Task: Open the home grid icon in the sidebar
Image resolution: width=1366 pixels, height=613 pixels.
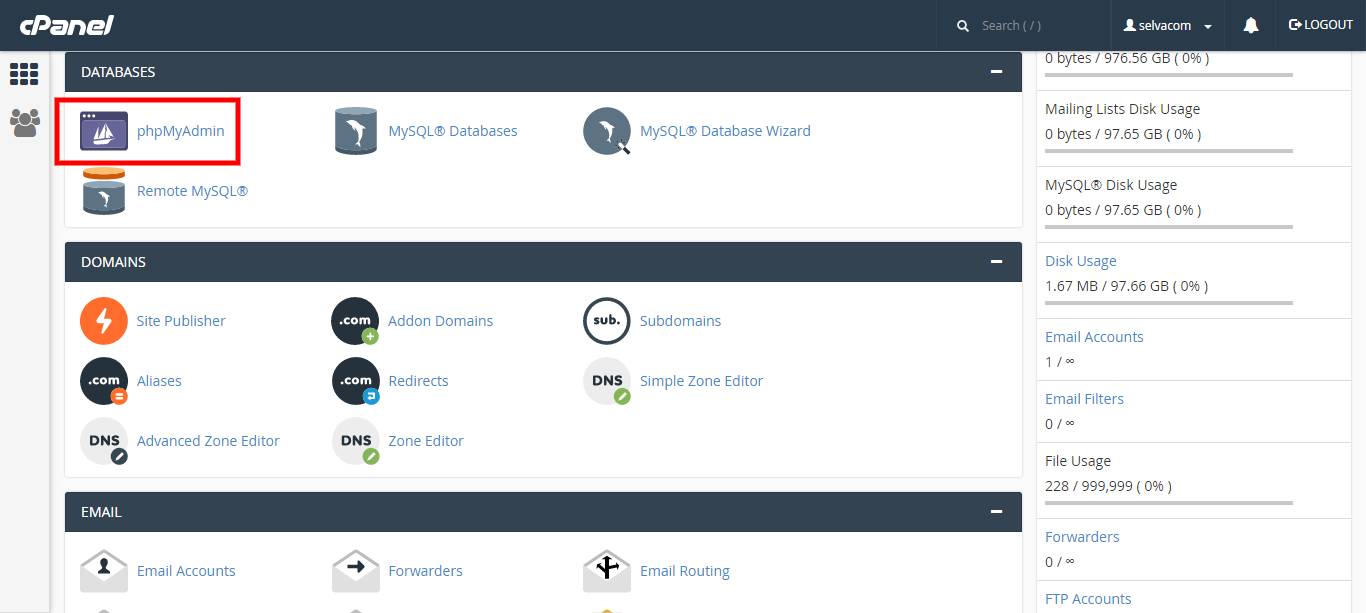Action: [x=24, y=74]
